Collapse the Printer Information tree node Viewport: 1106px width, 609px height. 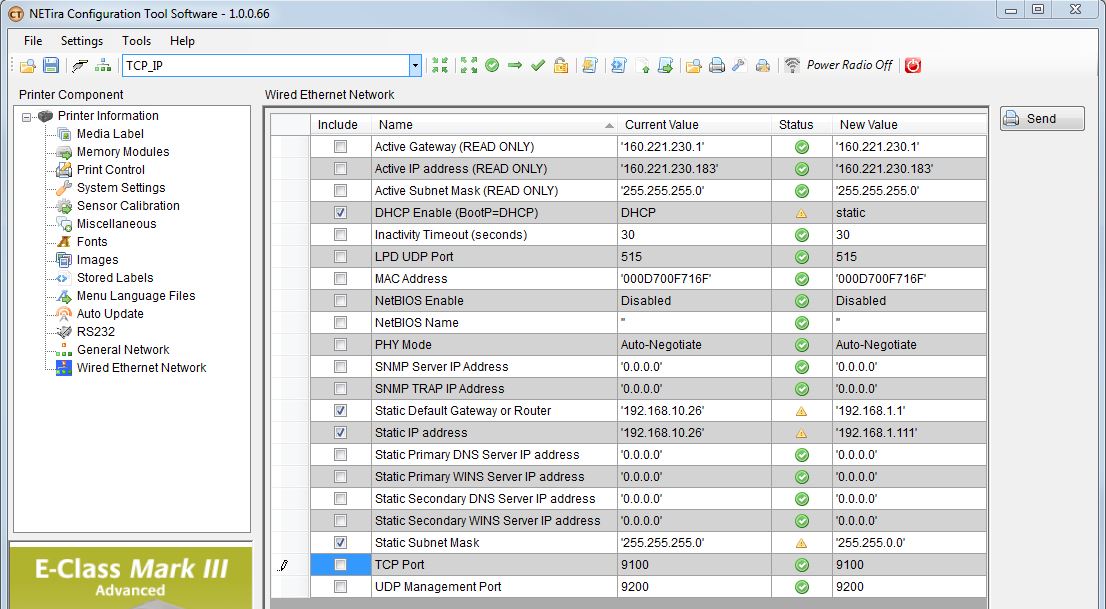(27, 116)
